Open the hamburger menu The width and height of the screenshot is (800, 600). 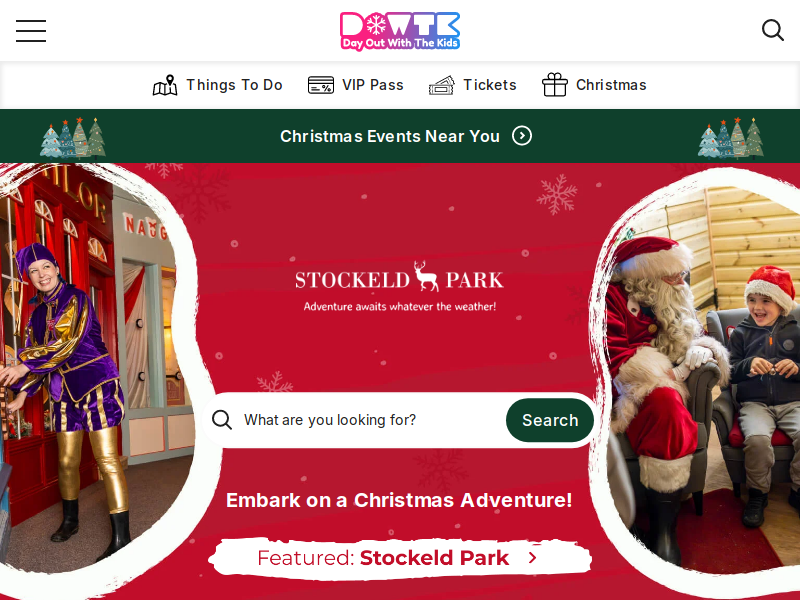click(31, 31)
